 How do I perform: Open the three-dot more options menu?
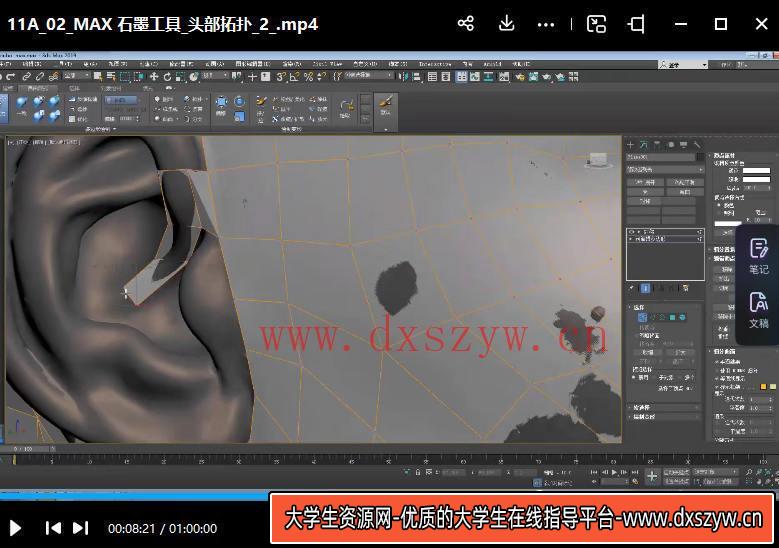coord(545,25)
